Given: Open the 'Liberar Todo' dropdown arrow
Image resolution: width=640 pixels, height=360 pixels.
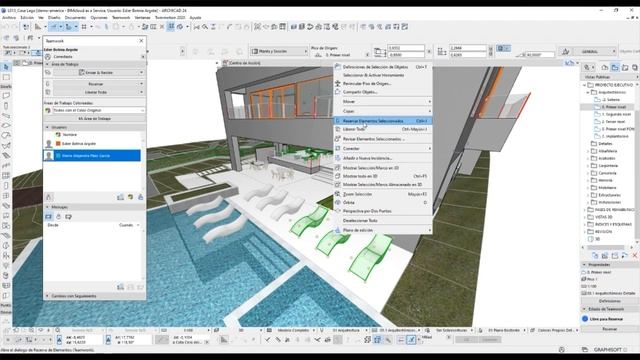Looking at the screenshot, I should (x=141, y=92).
